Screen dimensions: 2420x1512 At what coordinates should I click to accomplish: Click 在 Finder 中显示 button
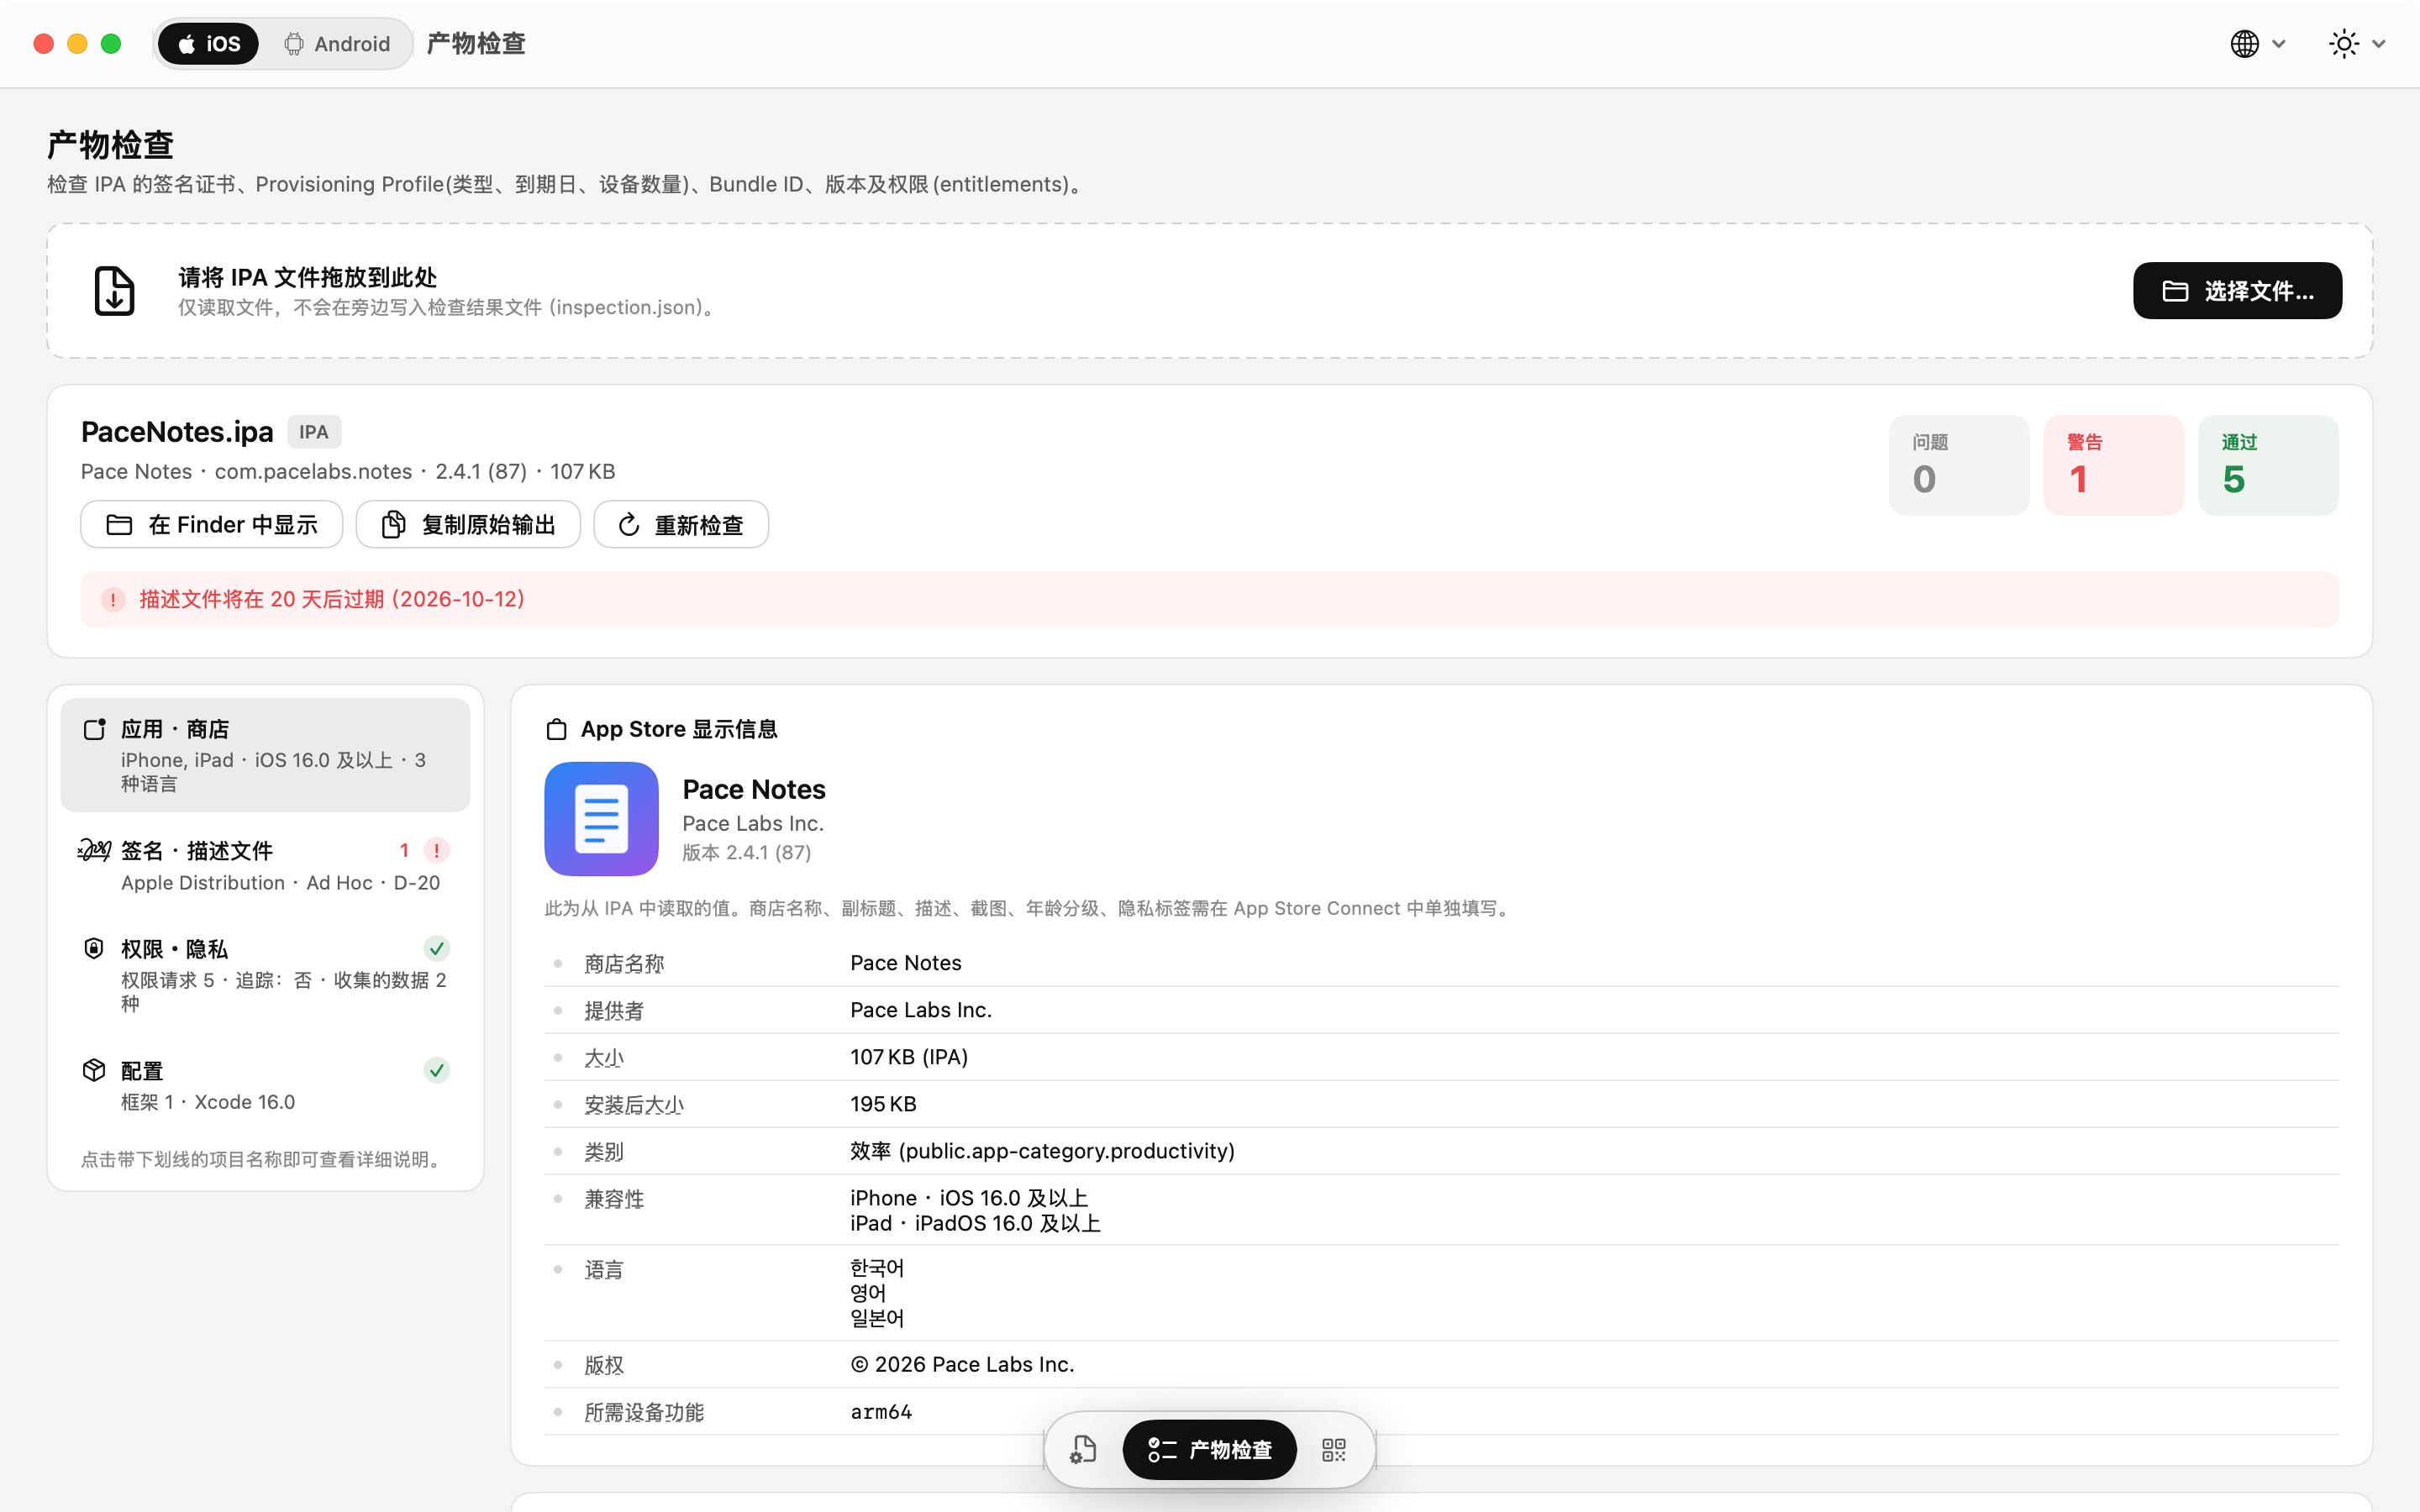tap(211, 525)
